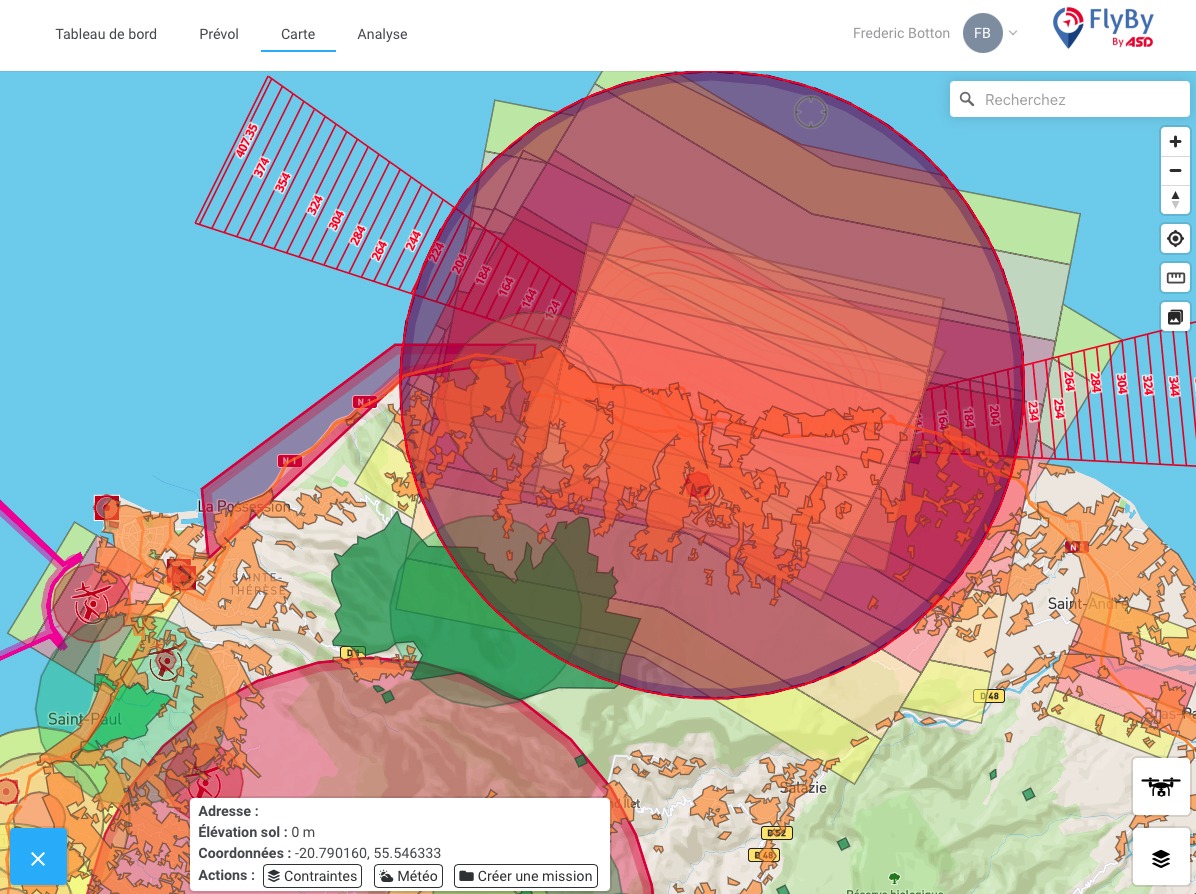This screenshot has height=894, width=1196.
Task: Click the La Possession map label
Action: point(244,506)
